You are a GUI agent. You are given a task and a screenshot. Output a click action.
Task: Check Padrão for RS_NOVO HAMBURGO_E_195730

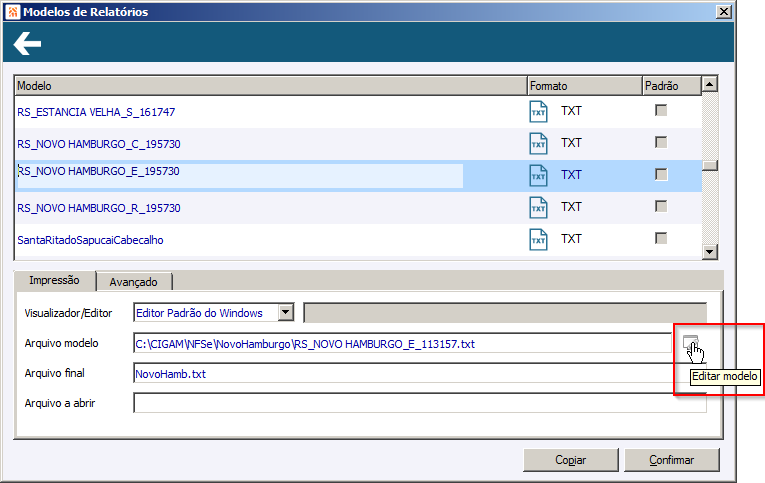click(661, 174)
